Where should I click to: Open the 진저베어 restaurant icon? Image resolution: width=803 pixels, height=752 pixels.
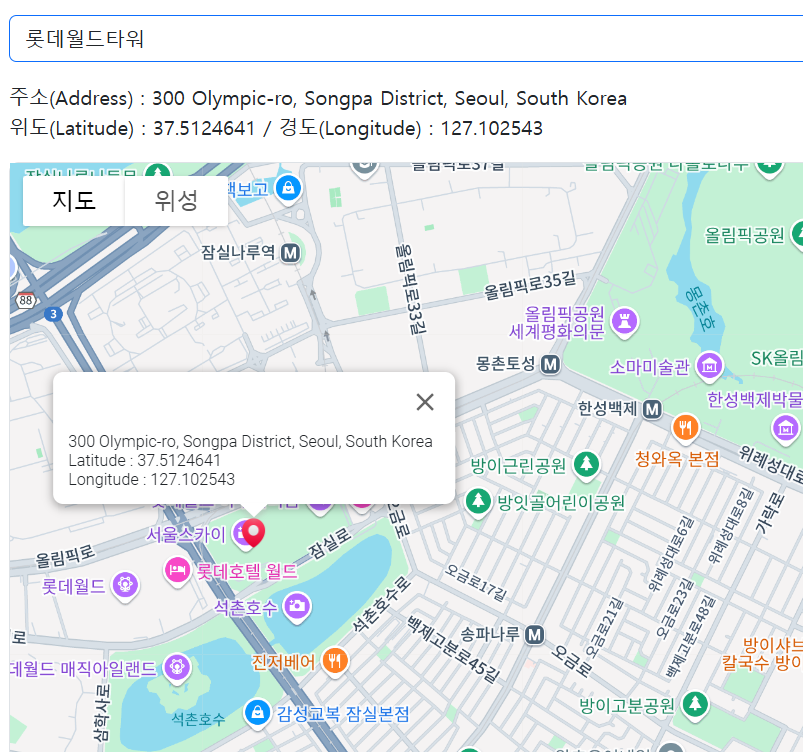point(335,661)
